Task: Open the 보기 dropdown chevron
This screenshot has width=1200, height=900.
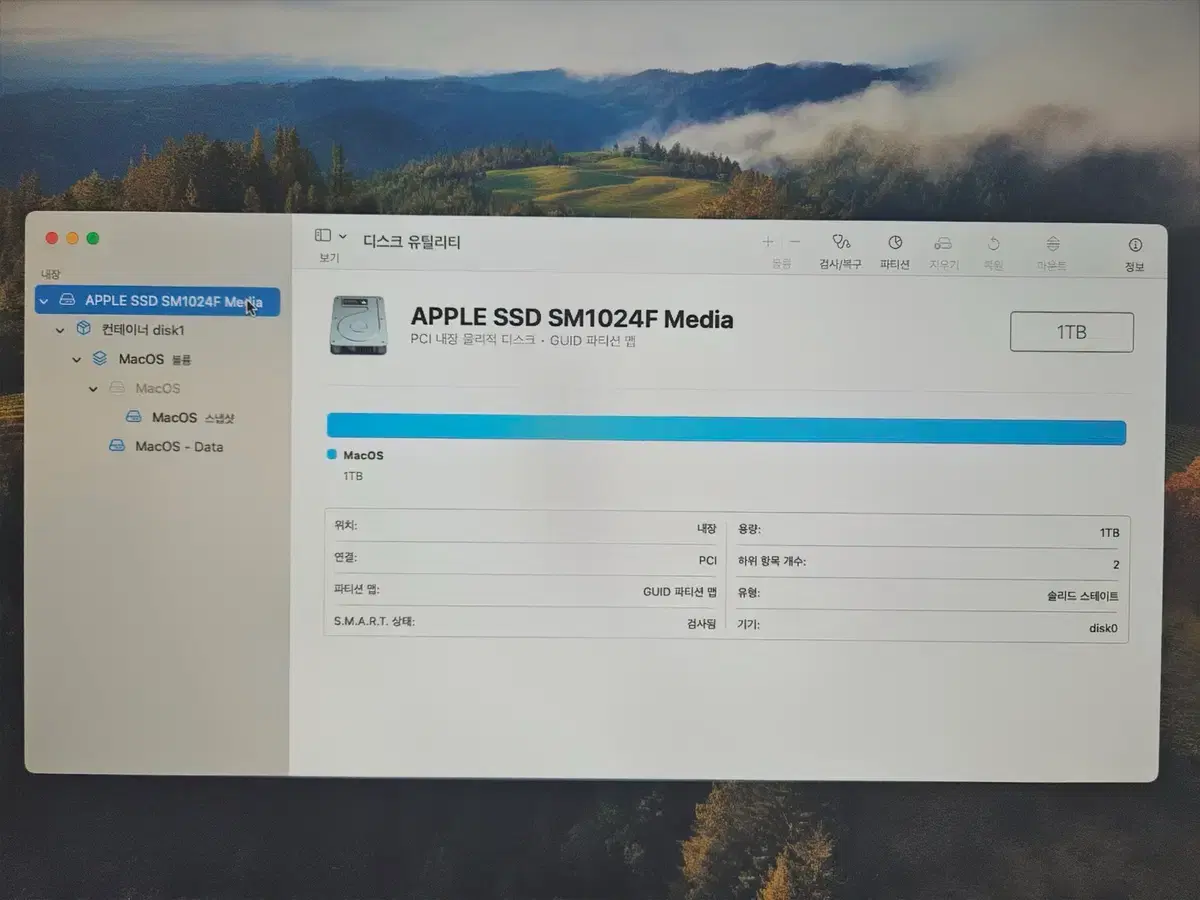Action: (x=343, y=237)
